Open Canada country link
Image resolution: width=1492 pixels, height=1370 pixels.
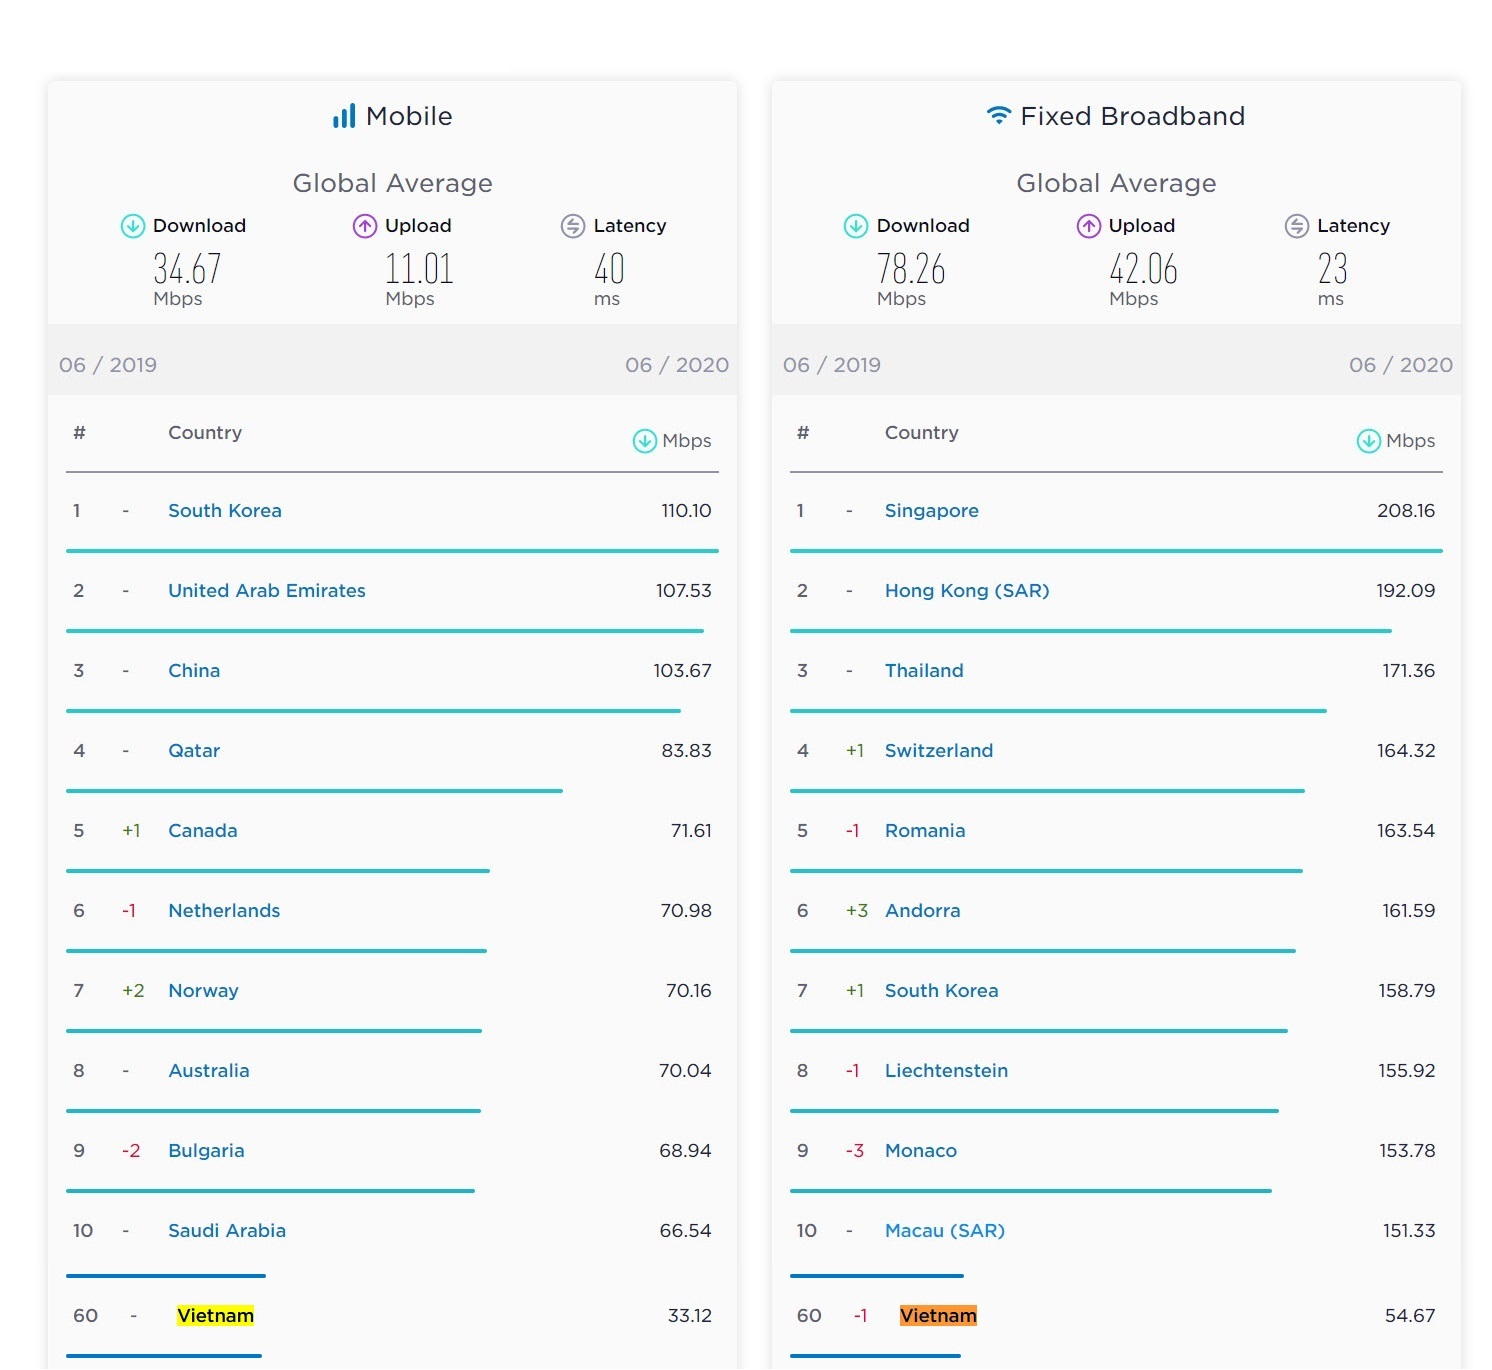(x=203, y=831)
